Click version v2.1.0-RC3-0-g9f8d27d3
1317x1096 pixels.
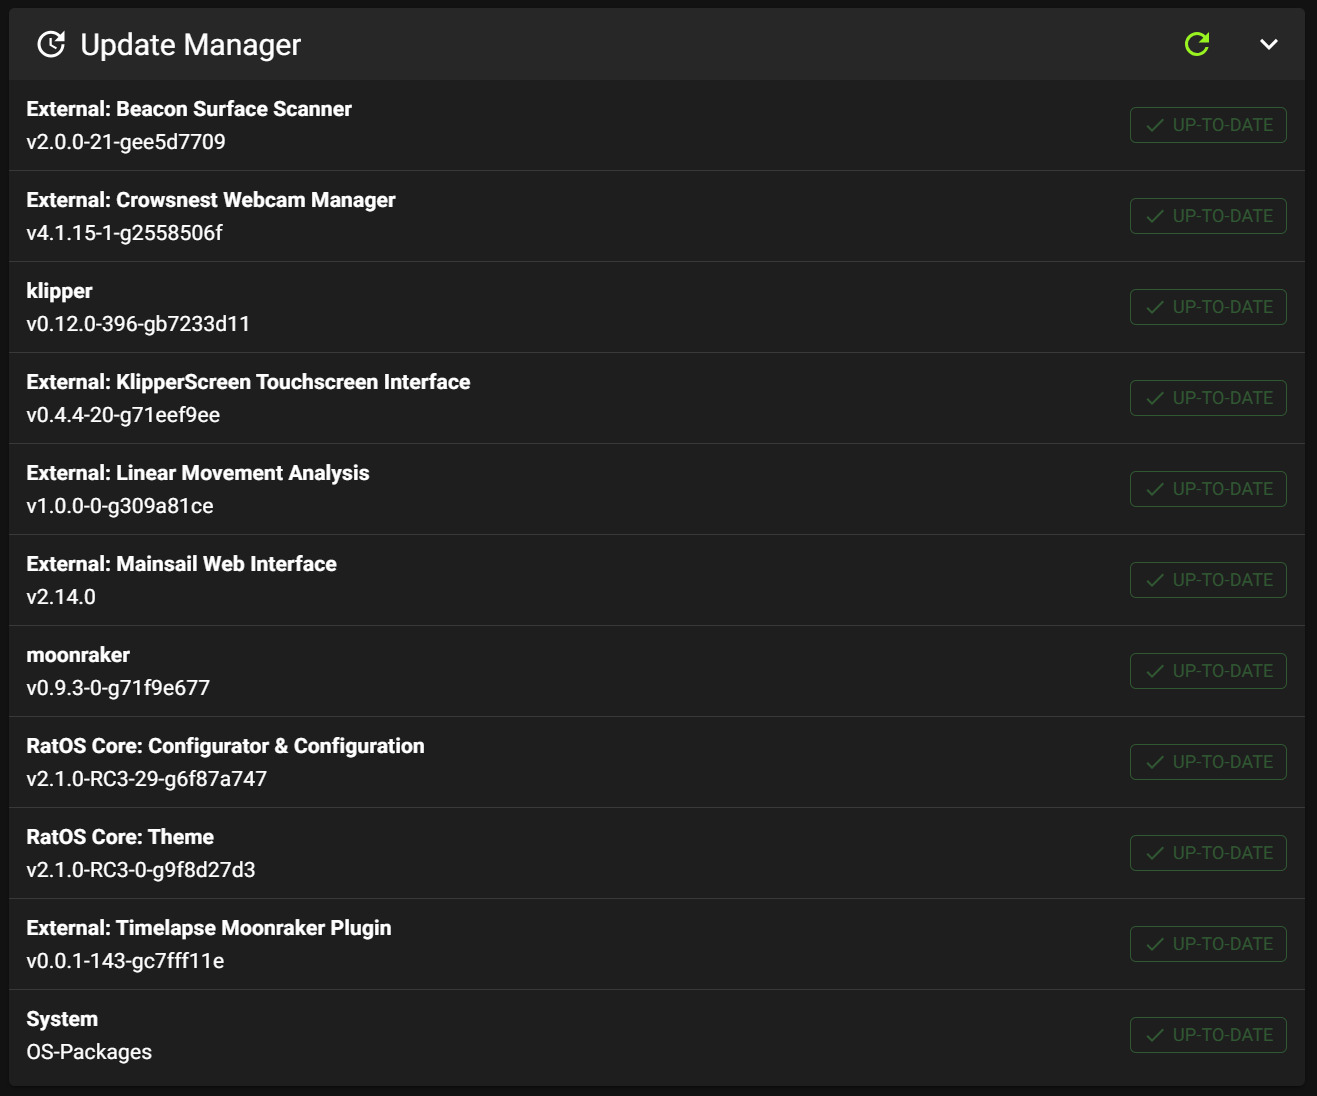tap(141, 870)
